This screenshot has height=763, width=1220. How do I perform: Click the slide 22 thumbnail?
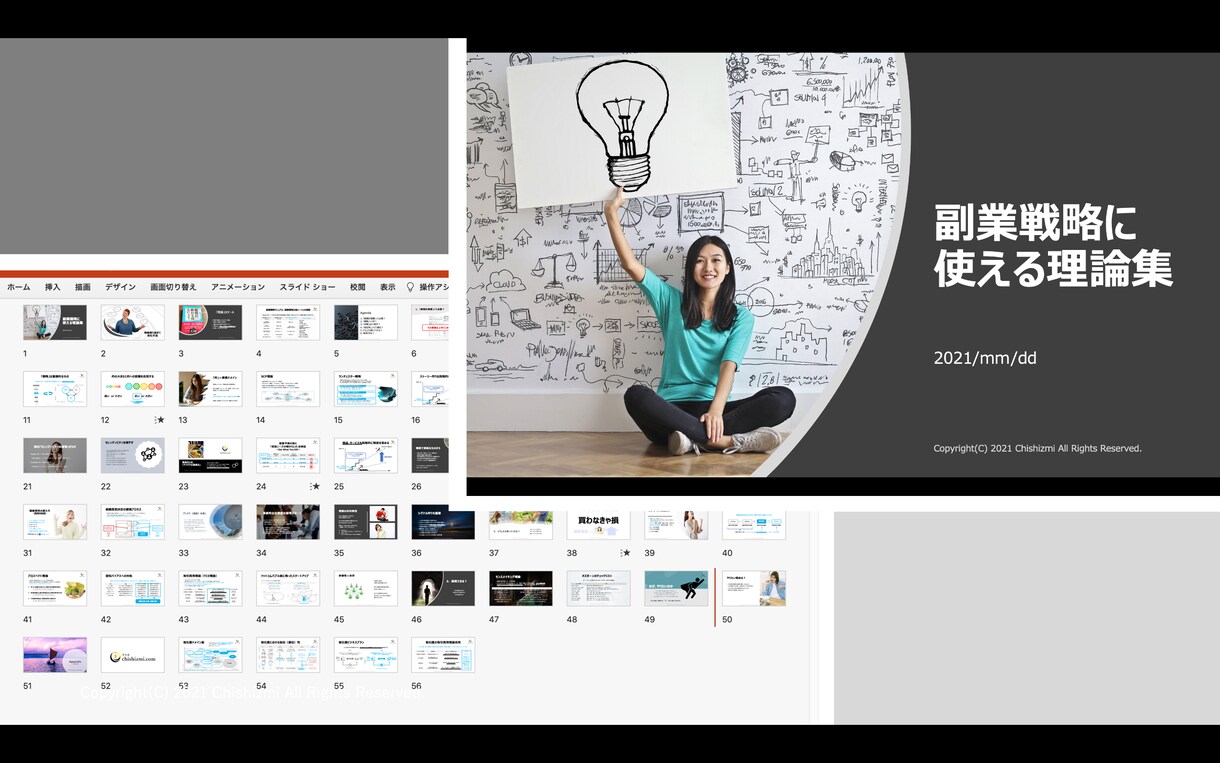click(133, 455)
